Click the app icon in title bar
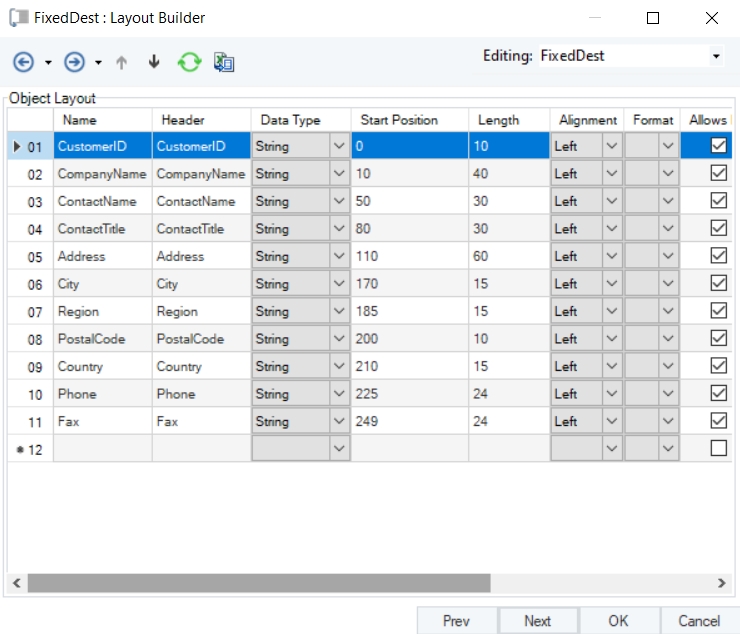The image size is (740, 634). 18,18
